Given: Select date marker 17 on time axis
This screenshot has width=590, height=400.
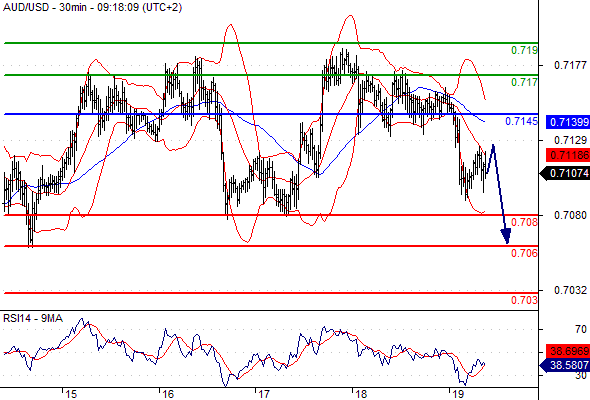Looking at the screenshot, I should [x=264, y=394].
